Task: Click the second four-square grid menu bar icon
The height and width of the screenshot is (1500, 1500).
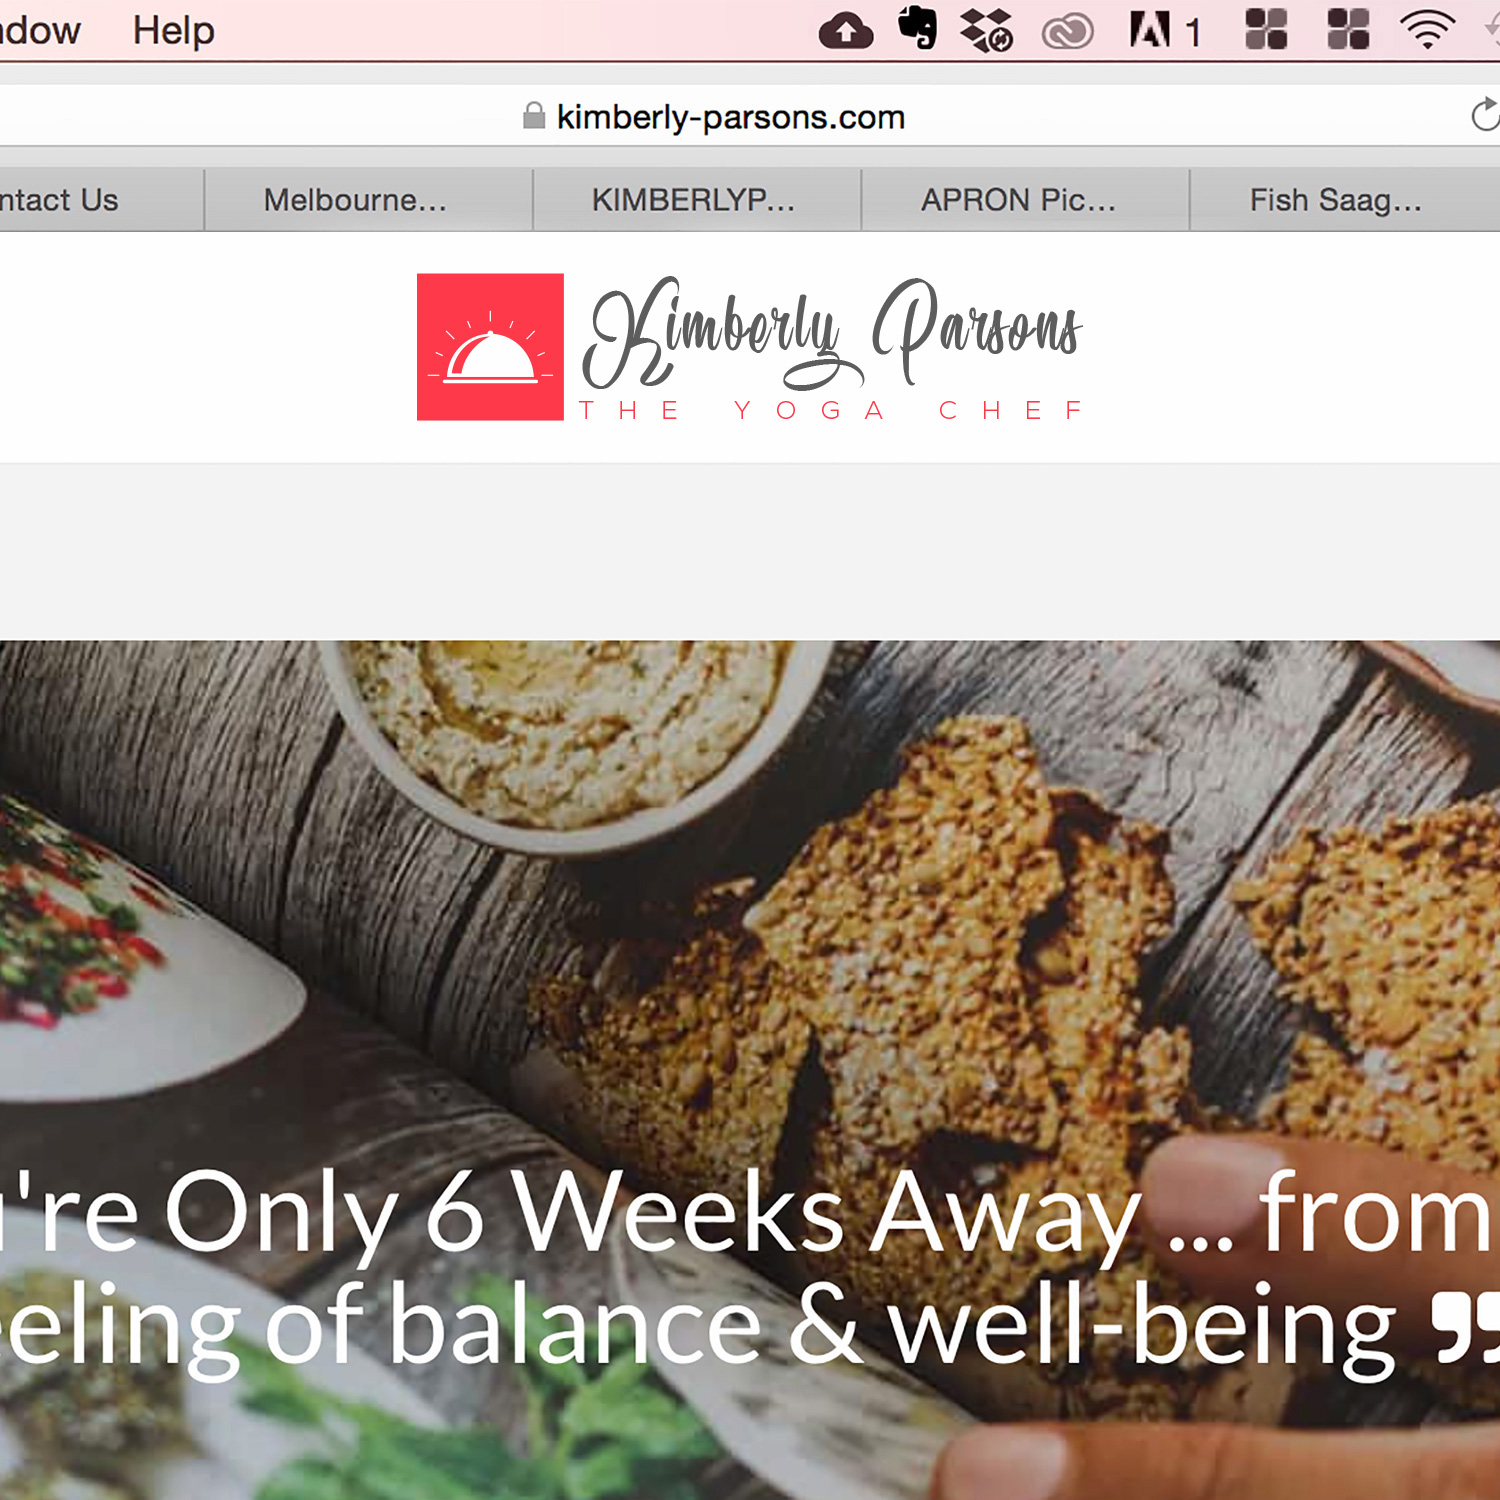Action: click(x=1348, y=29)
